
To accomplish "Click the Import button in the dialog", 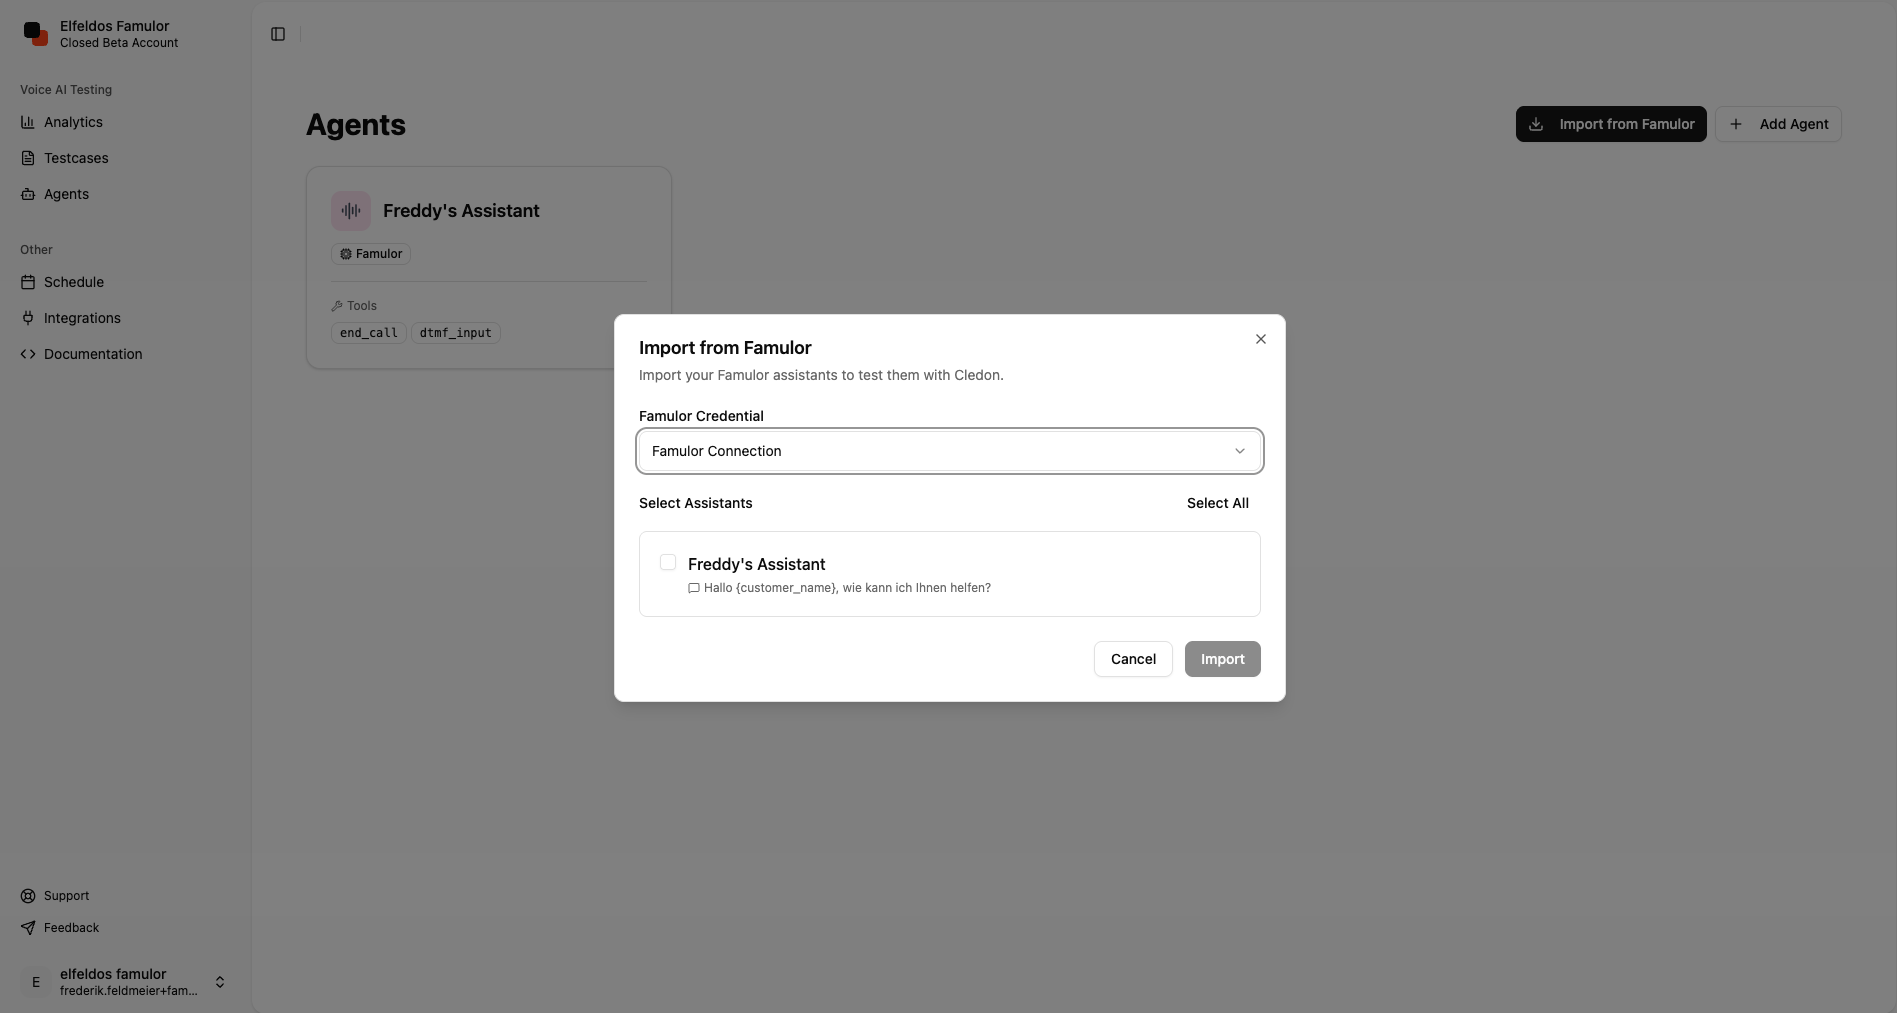I will [x=1221, y=659].
